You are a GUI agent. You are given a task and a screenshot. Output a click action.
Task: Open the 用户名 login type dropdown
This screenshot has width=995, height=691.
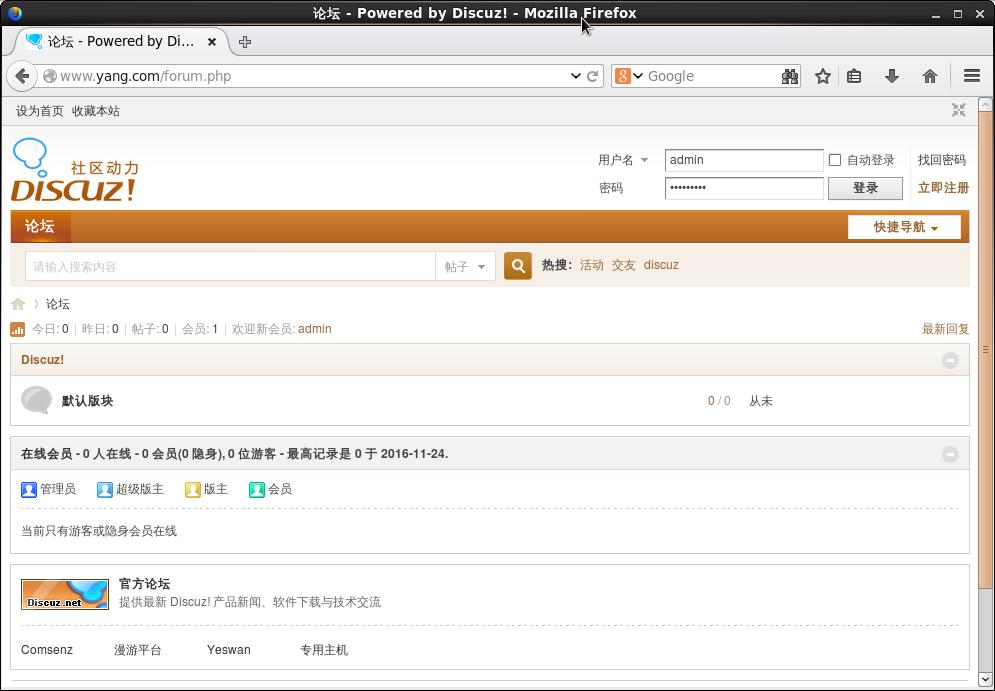coord(623,160)
